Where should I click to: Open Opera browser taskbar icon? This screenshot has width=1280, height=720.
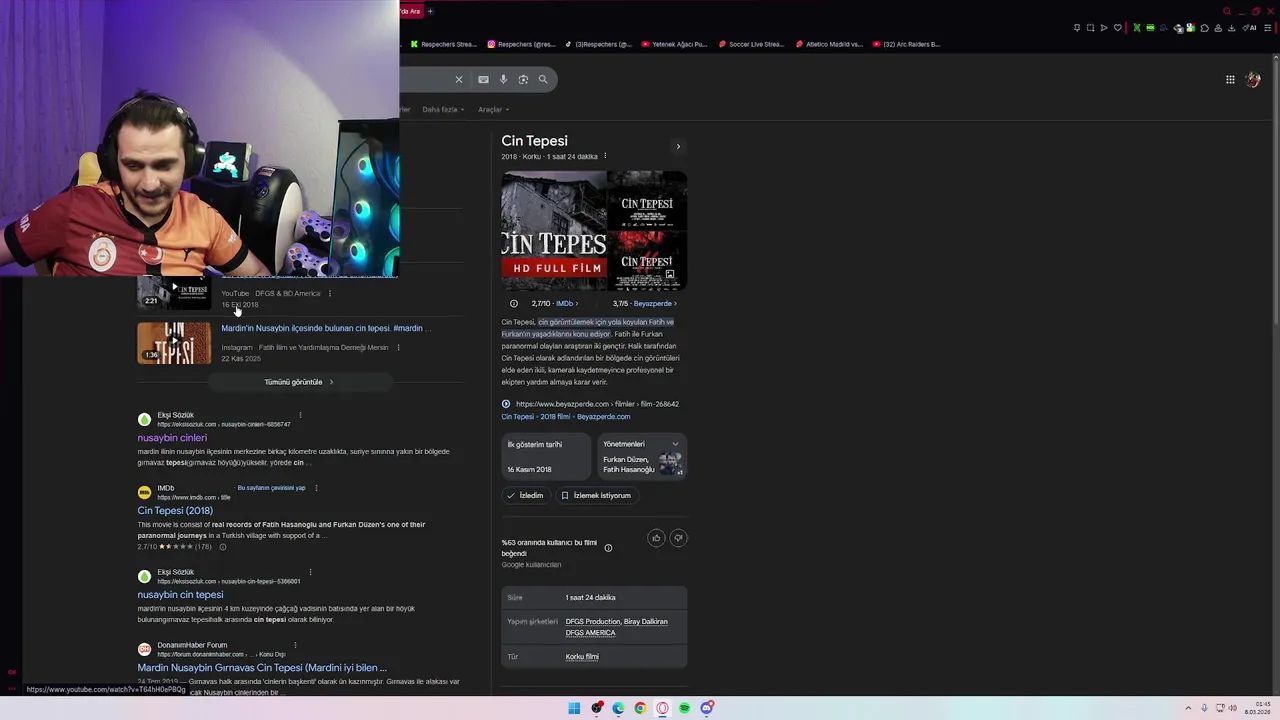tap(662, 708)
